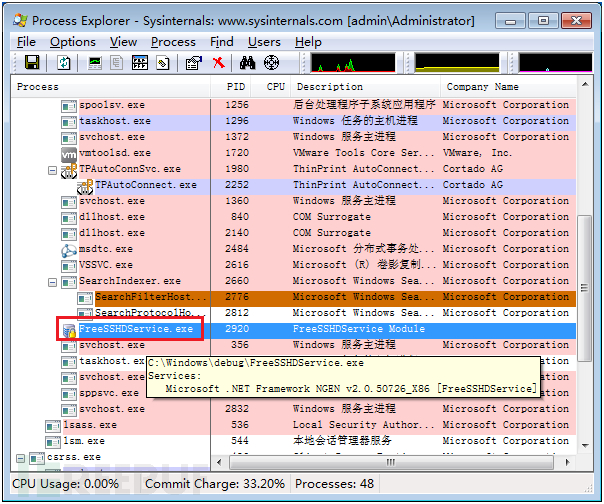Click the lsass.exe process icon
The image size is (604, 504).
pyautogui.click(x=53, y=426)
